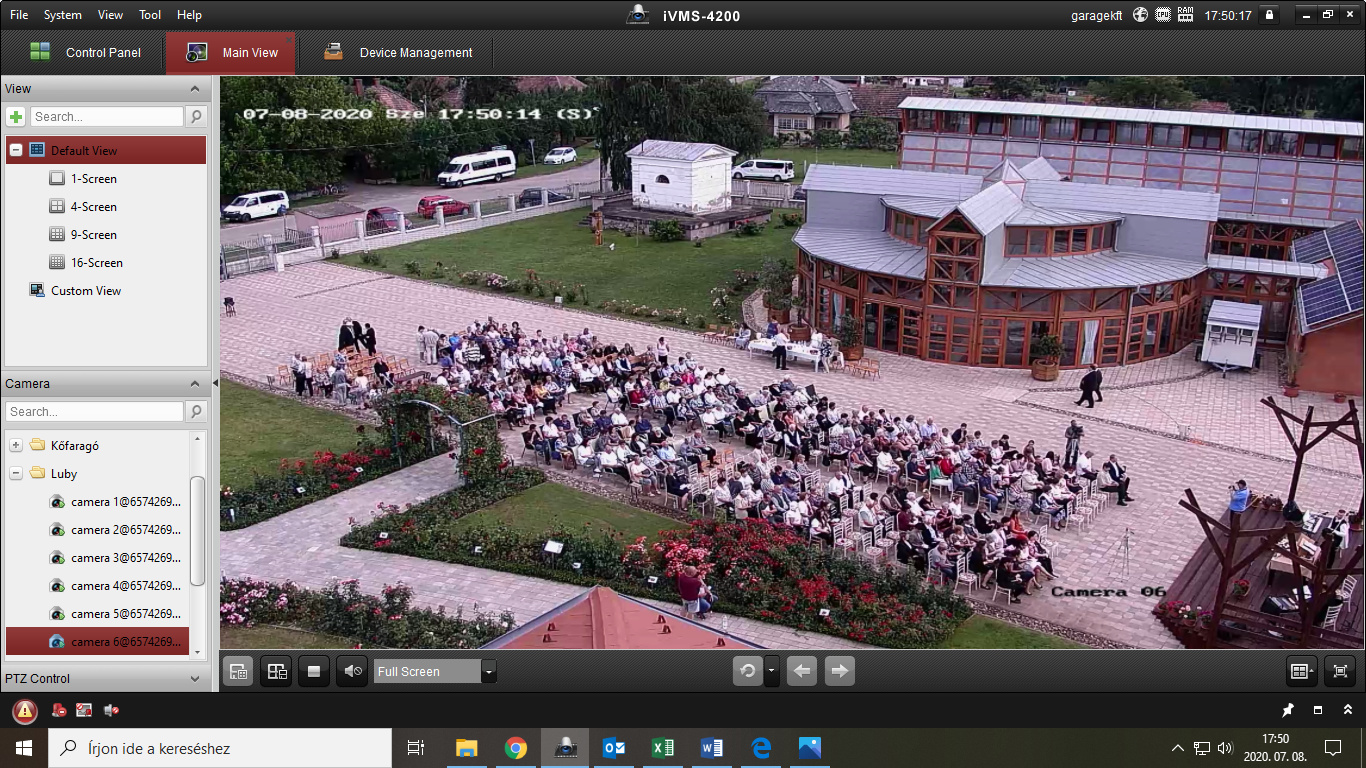Switch to the Control Panel tab
Viewport: 1366px width, 768px height.
(x=84, y=52)
